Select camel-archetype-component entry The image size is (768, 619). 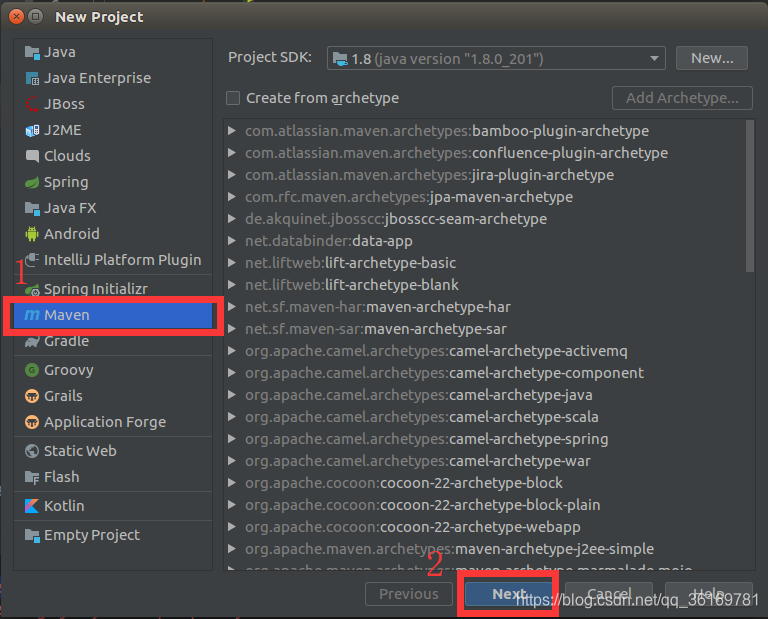444,373
